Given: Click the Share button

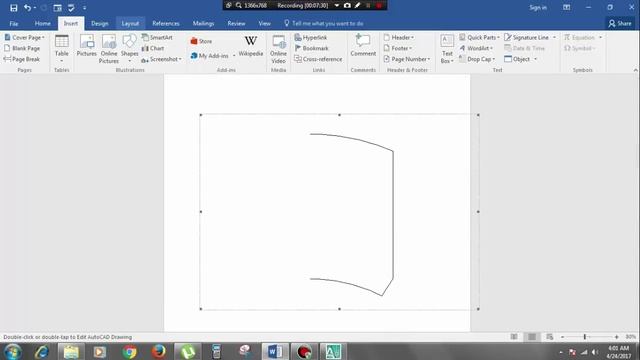Looking at the screenshot, I should click(x=620, y=24).
